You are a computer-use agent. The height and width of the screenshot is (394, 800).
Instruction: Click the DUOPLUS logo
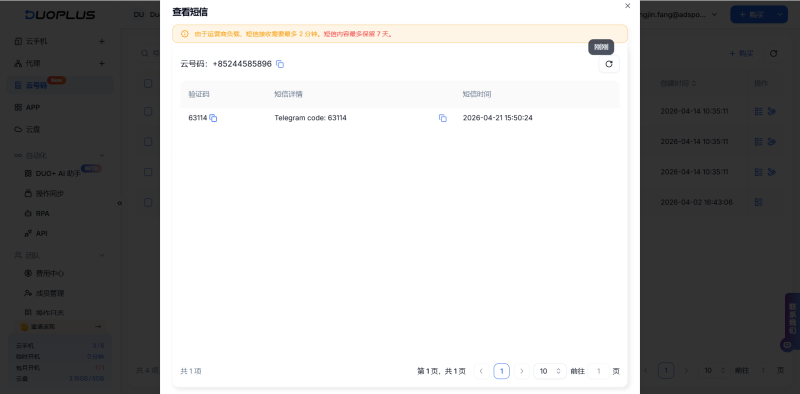[x=60, y=15]
